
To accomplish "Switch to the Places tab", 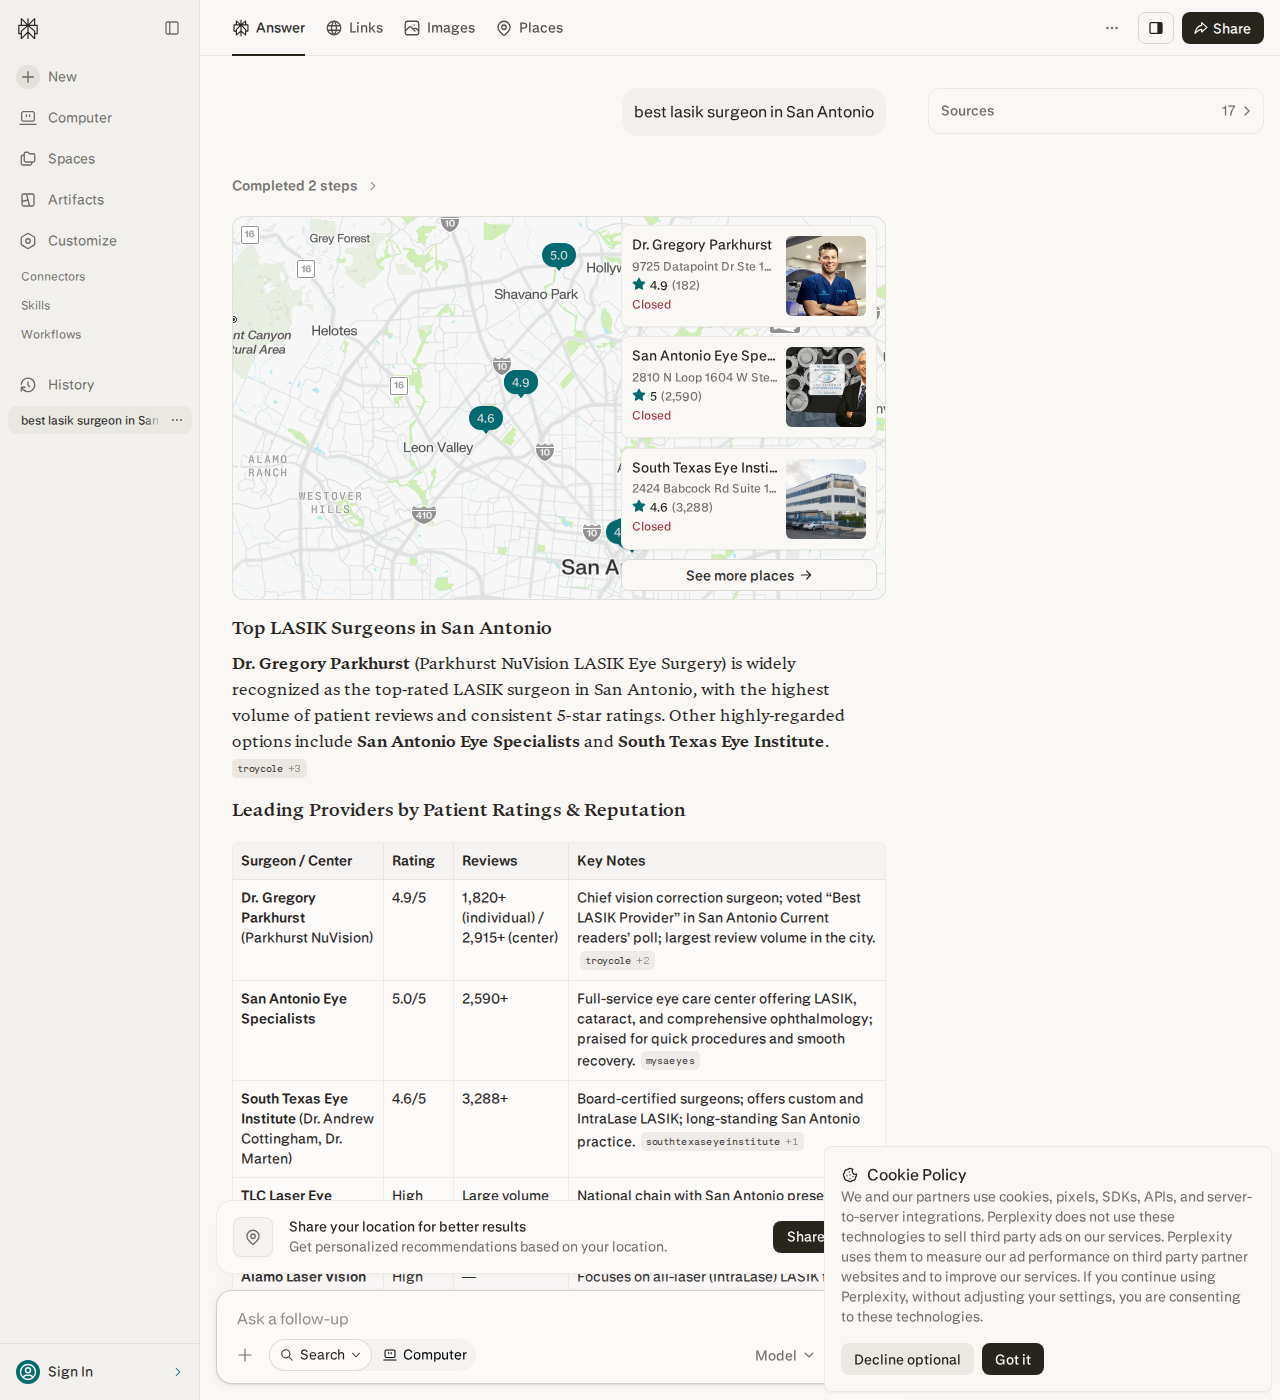I will (530, 28).
